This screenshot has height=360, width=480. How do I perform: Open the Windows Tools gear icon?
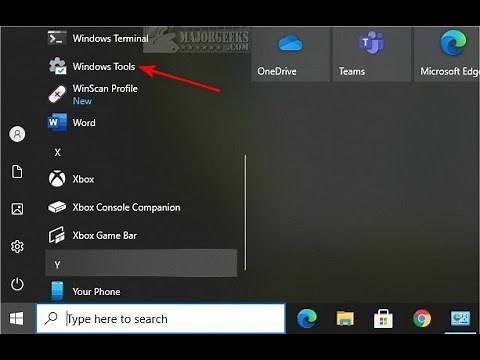57,66
